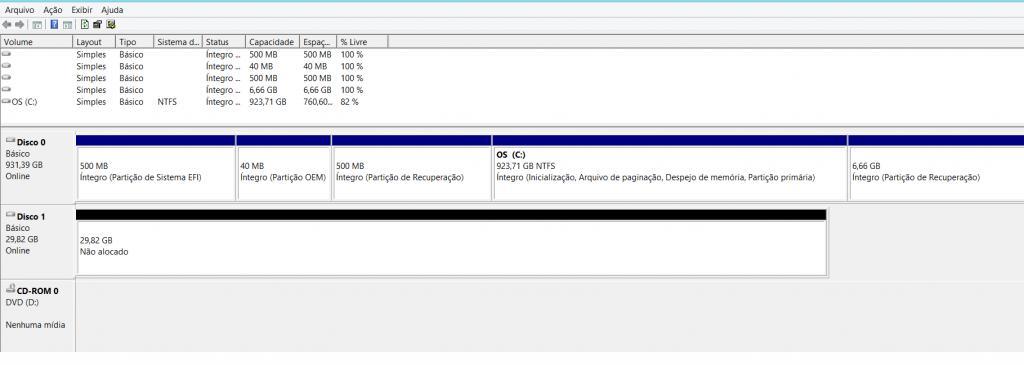Select the 40 MB OEM partition block
Screen dimensions: 1024x365
tap(283, 173)
